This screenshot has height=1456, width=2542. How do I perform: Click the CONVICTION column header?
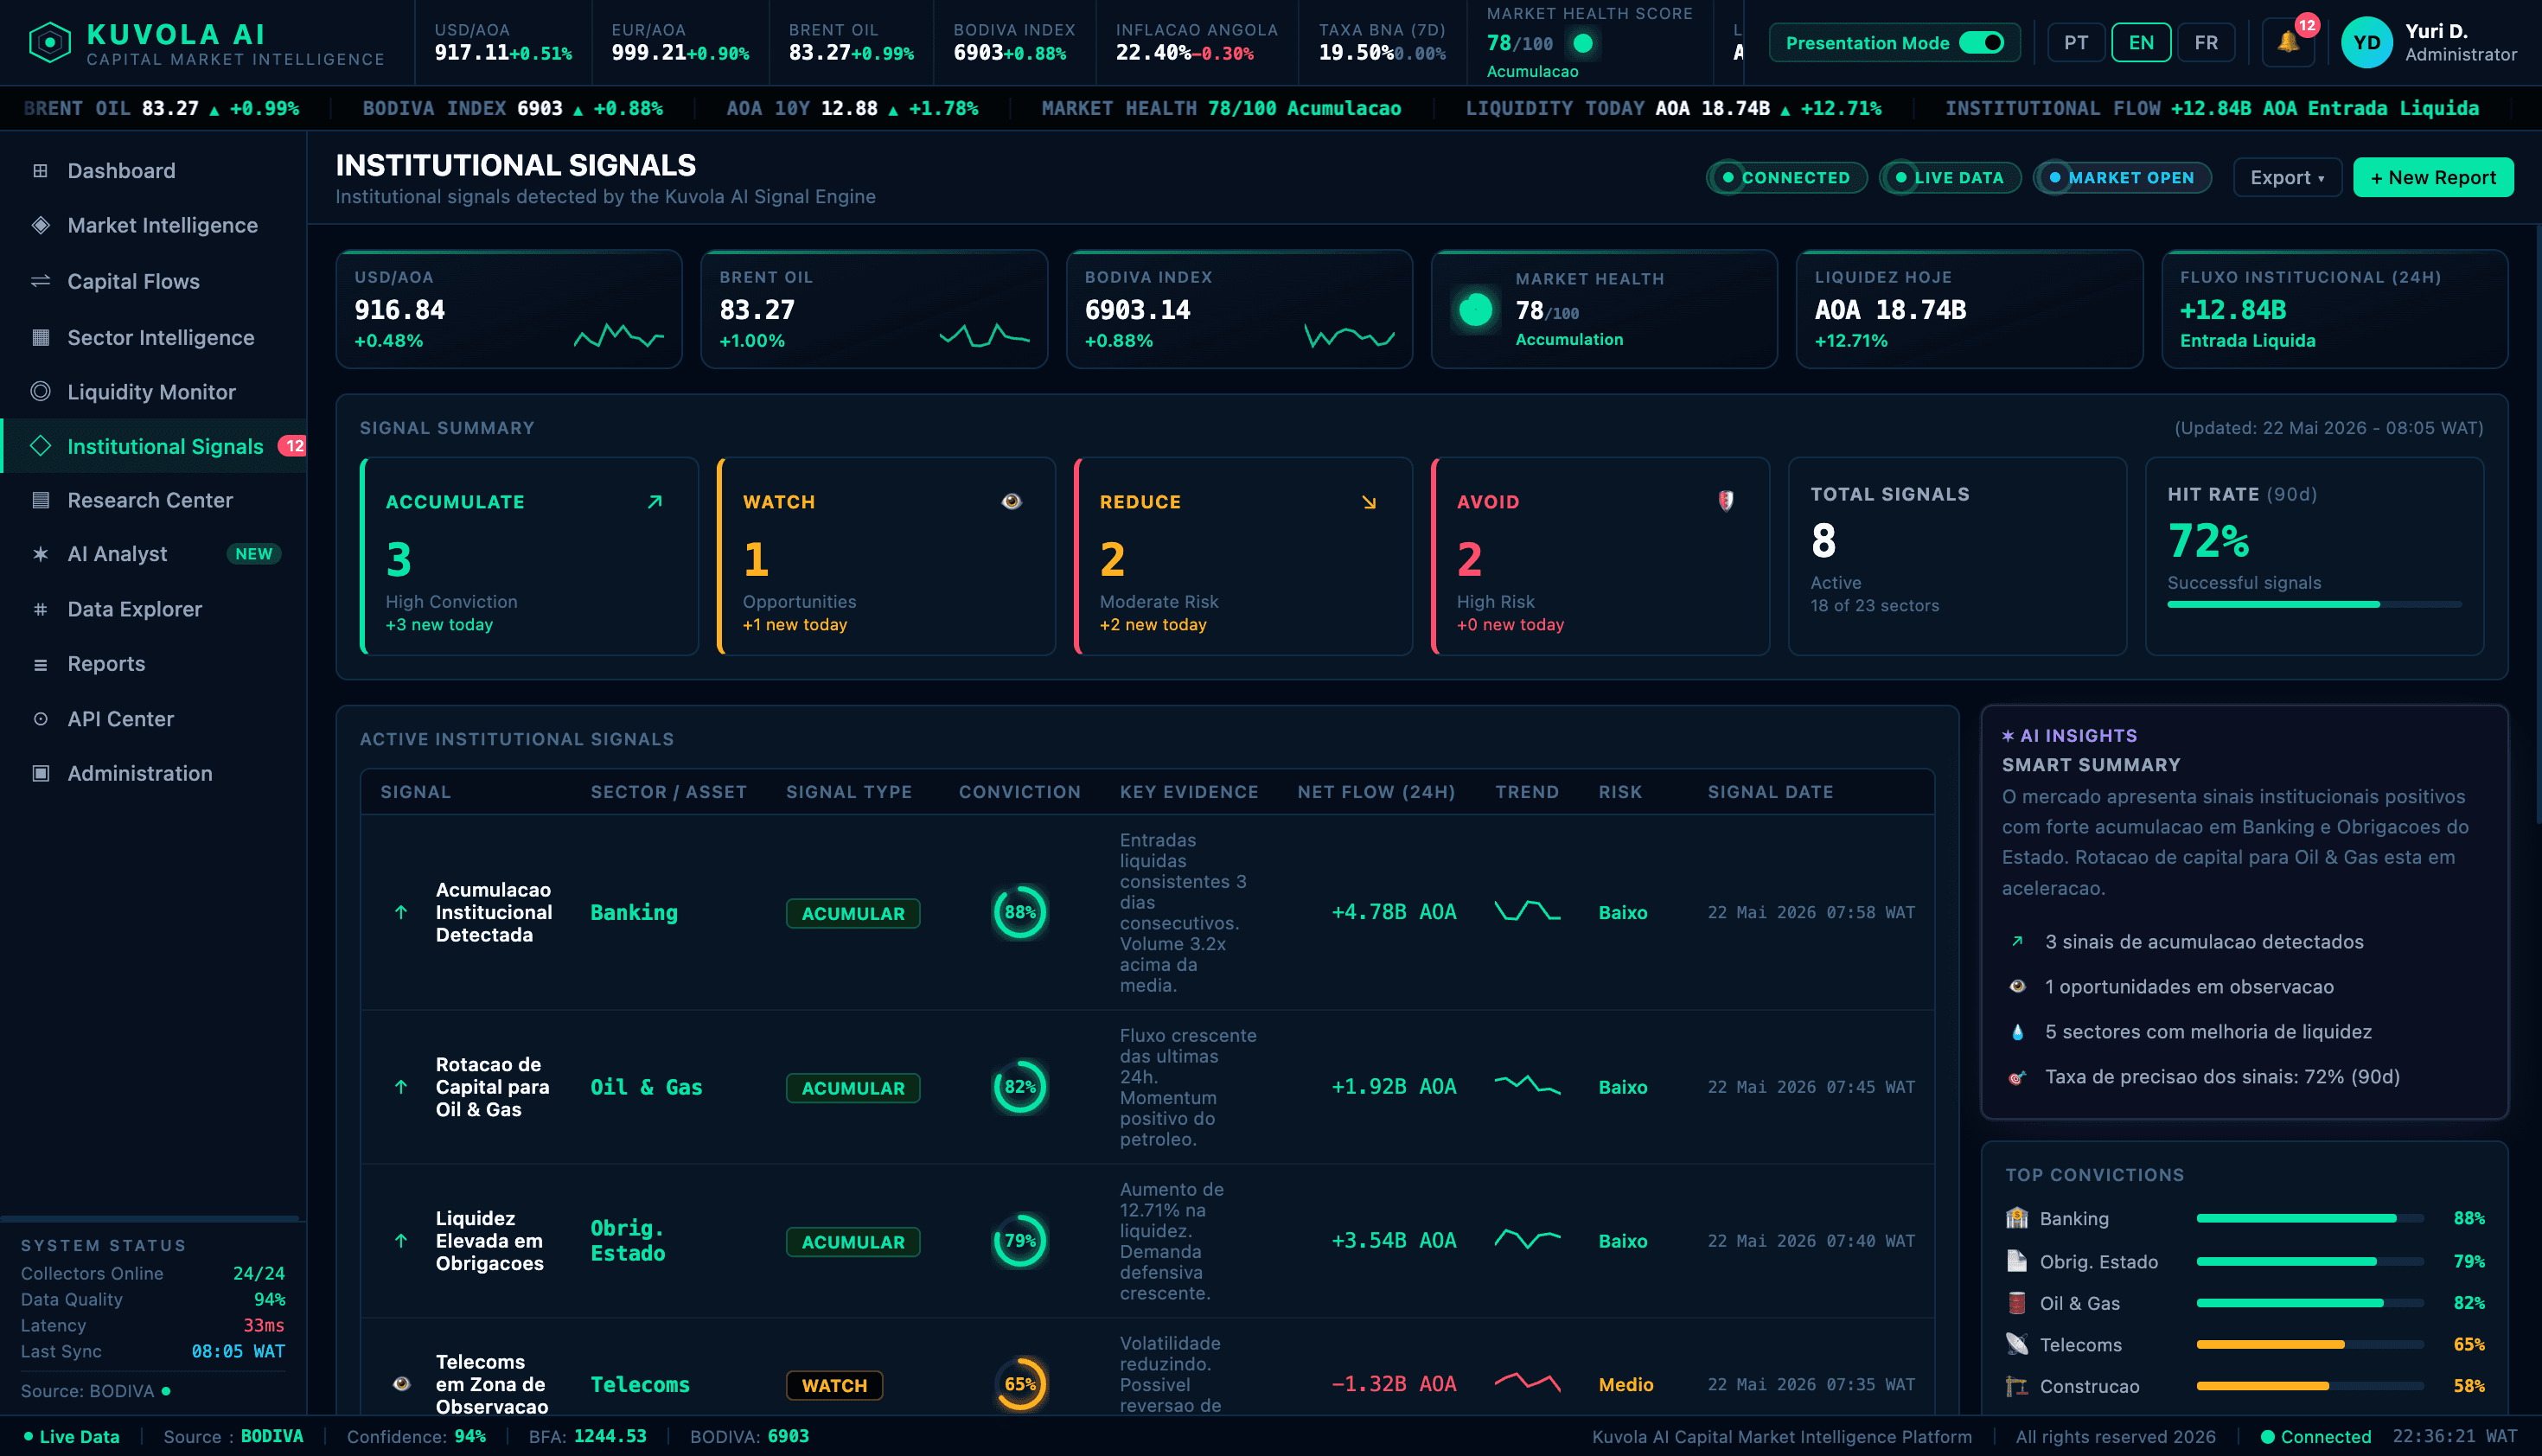point(1019,792)
